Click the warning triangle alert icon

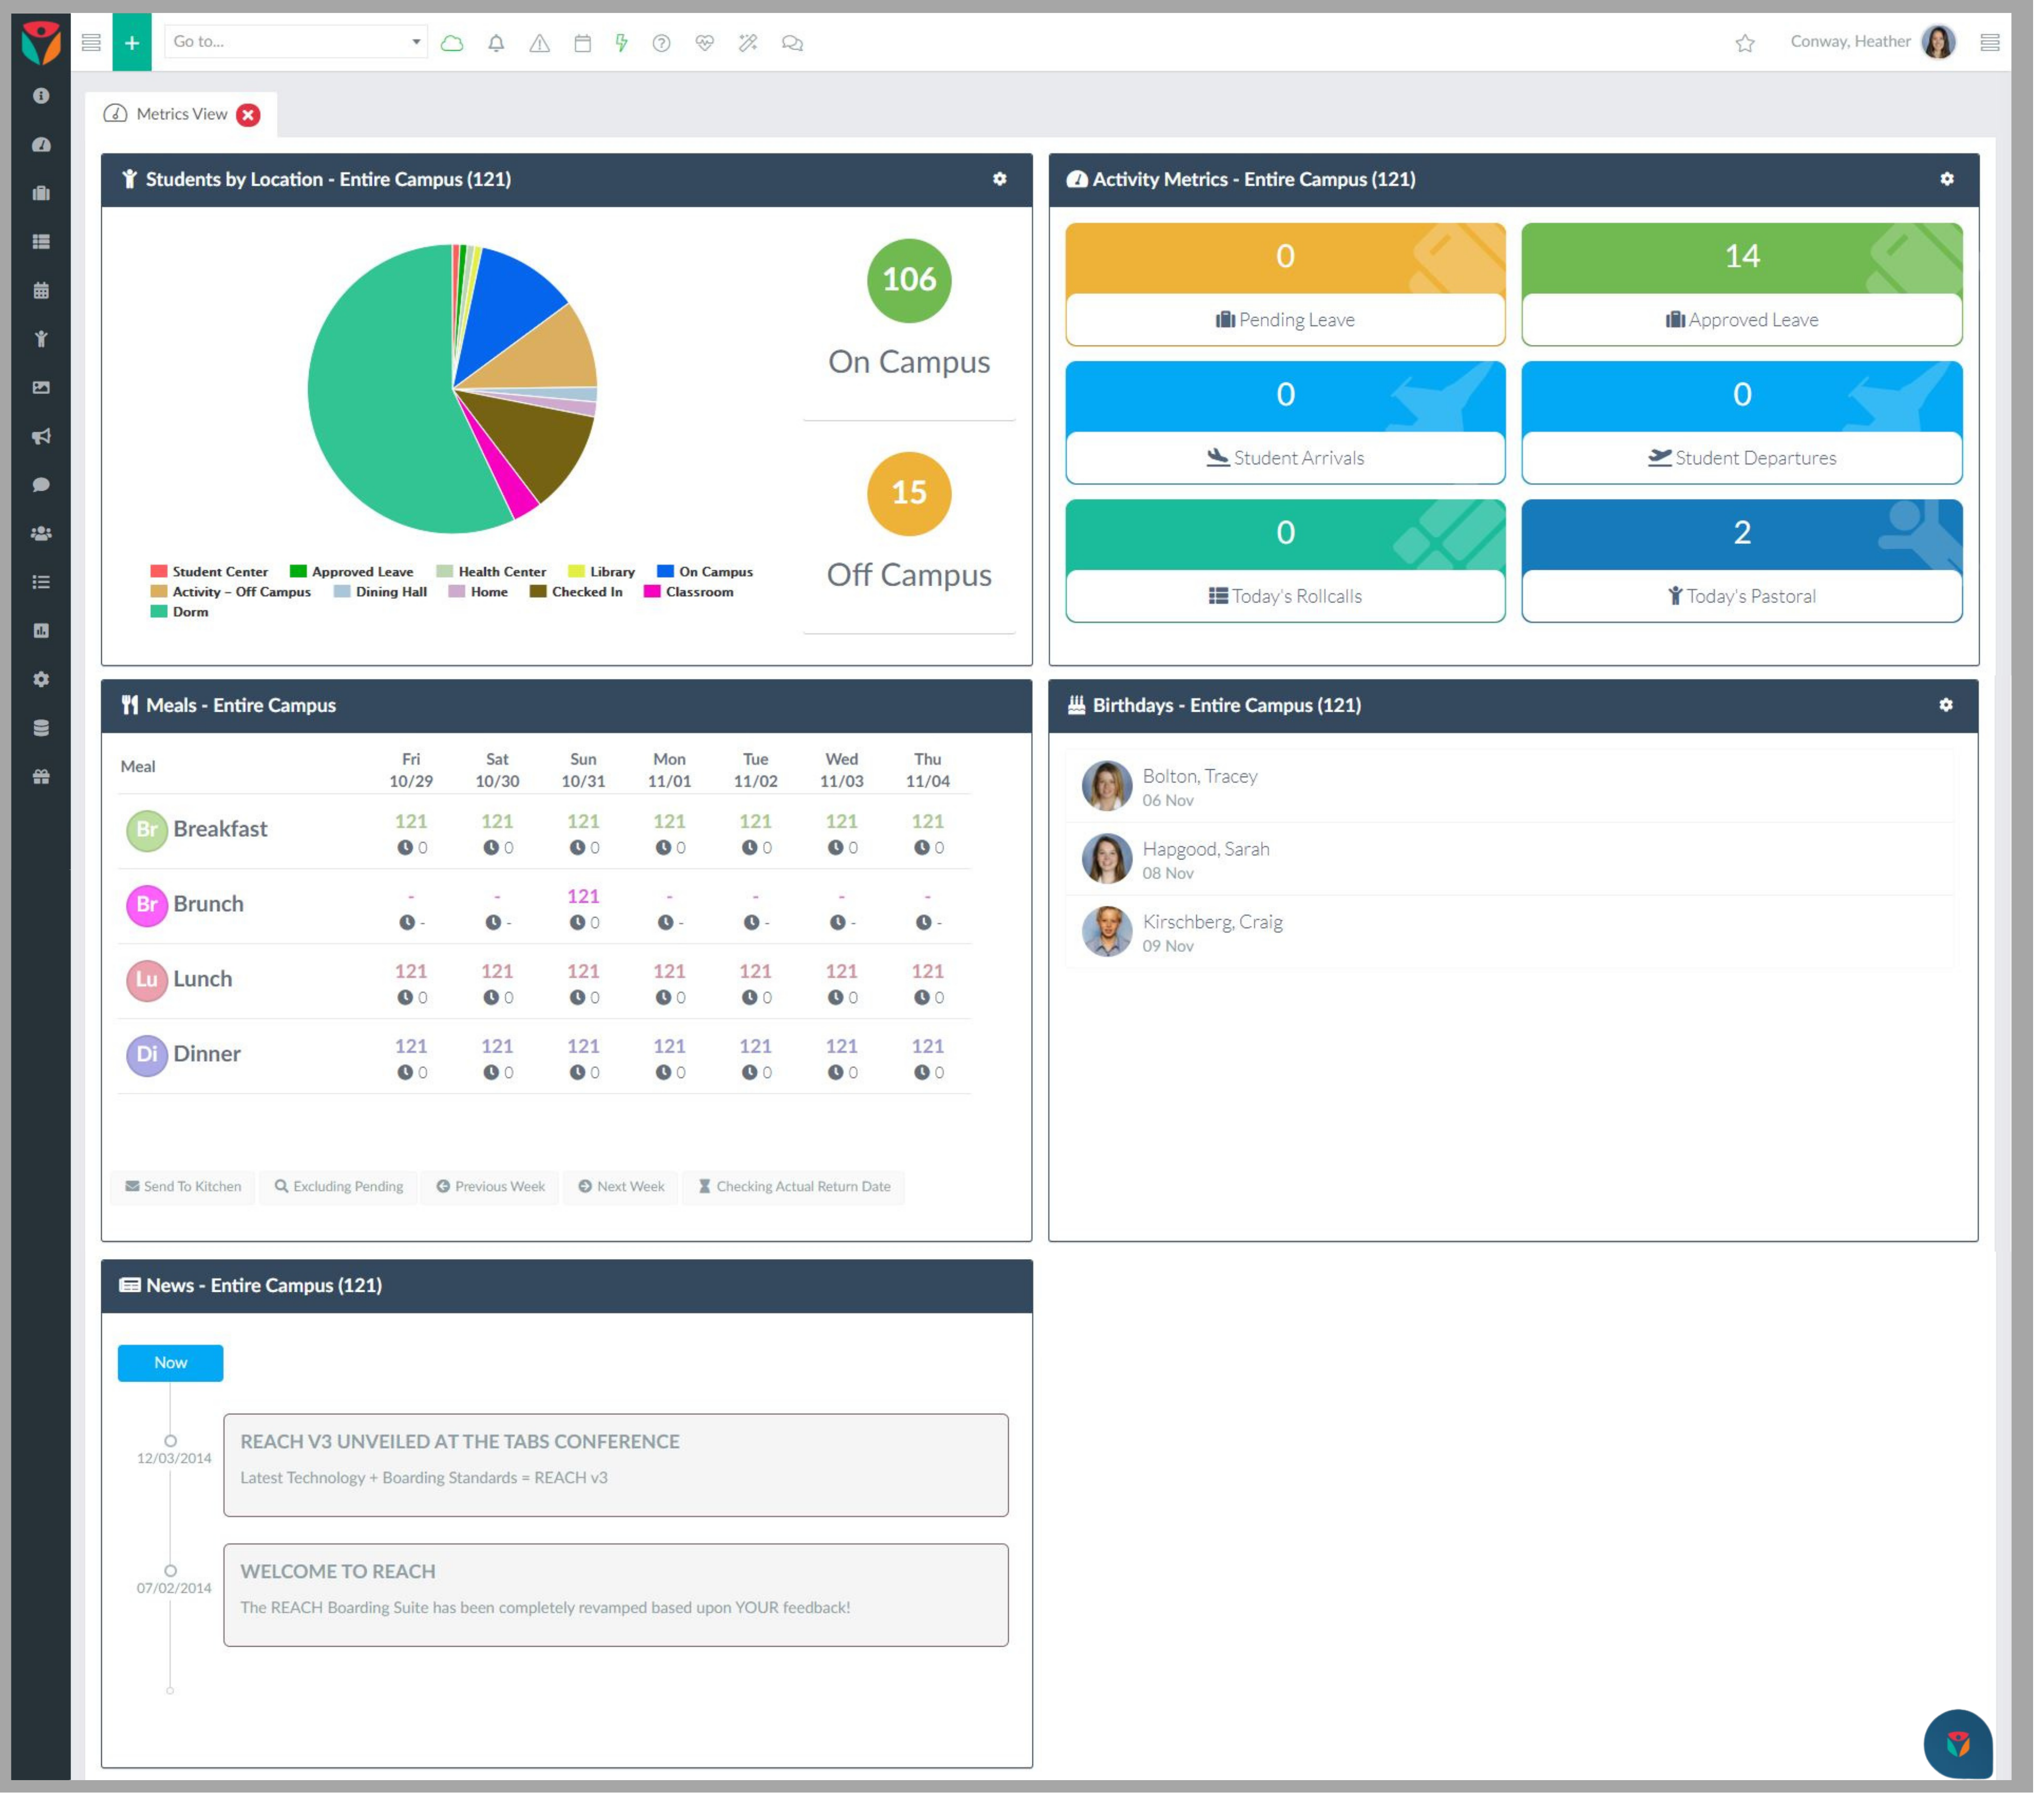539,43
